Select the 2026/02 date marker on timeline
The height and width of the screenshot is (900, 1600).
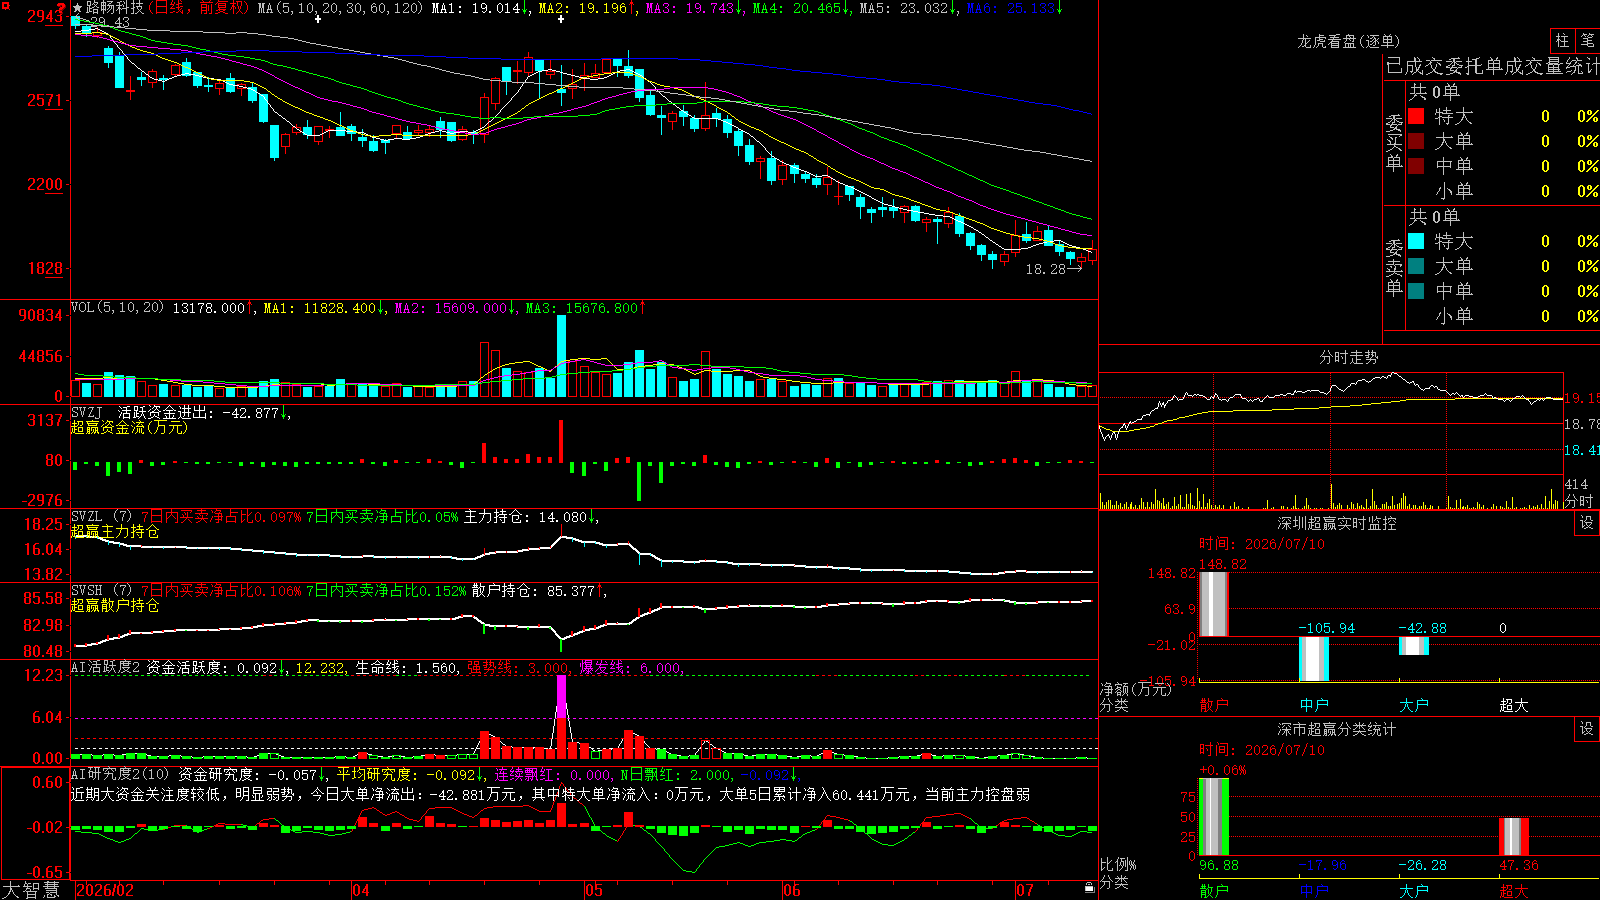(105, 890)
